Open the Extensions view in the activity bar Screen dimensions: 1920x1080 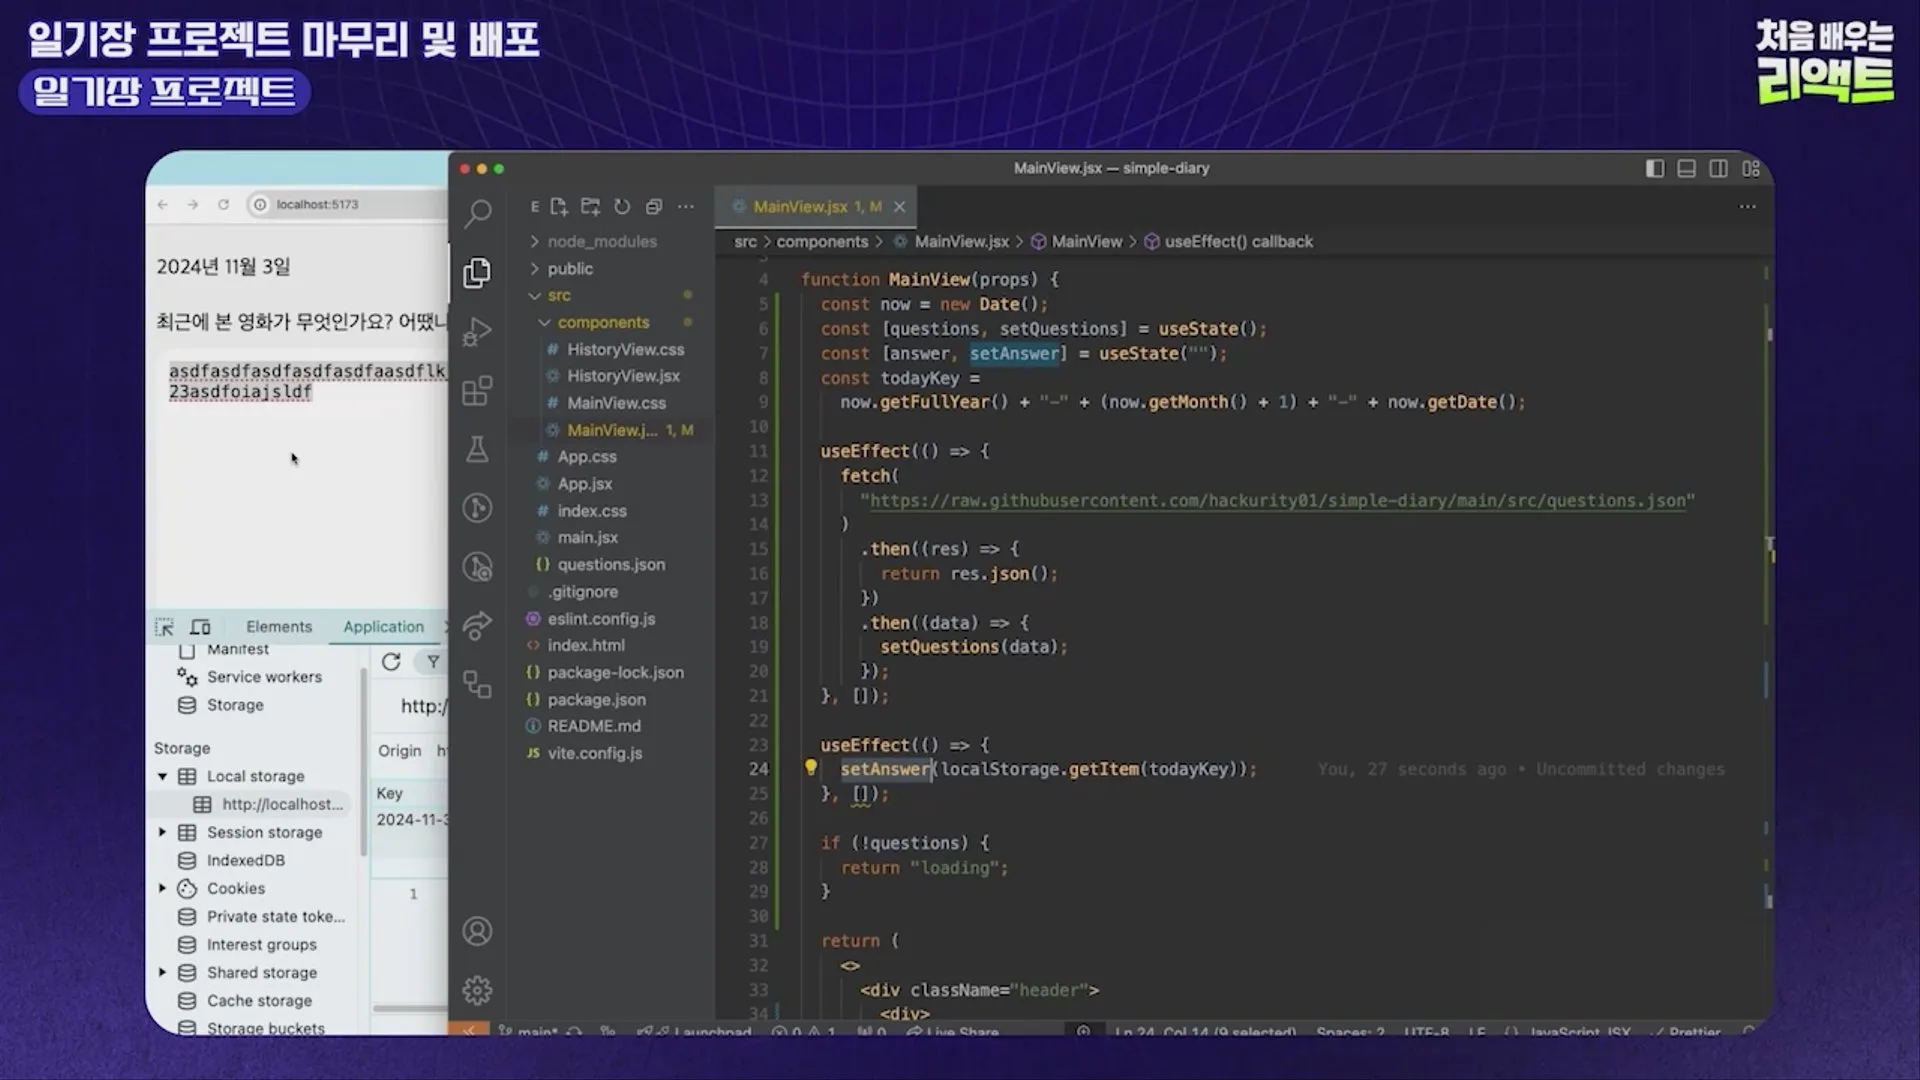pyautogui.click(x=478, y=390)
